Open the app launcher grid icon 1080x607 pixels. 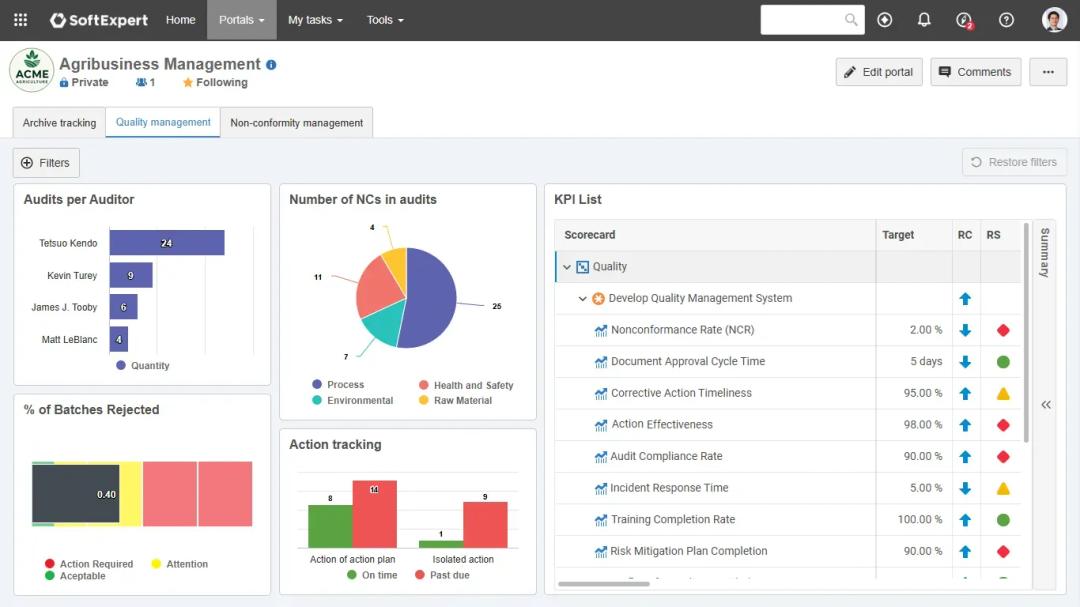tap(20, 20)
